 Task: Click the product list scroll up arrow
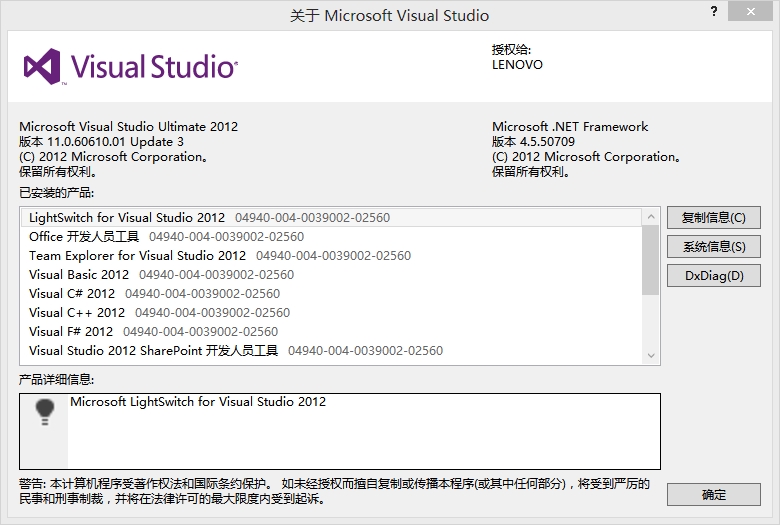651,216
